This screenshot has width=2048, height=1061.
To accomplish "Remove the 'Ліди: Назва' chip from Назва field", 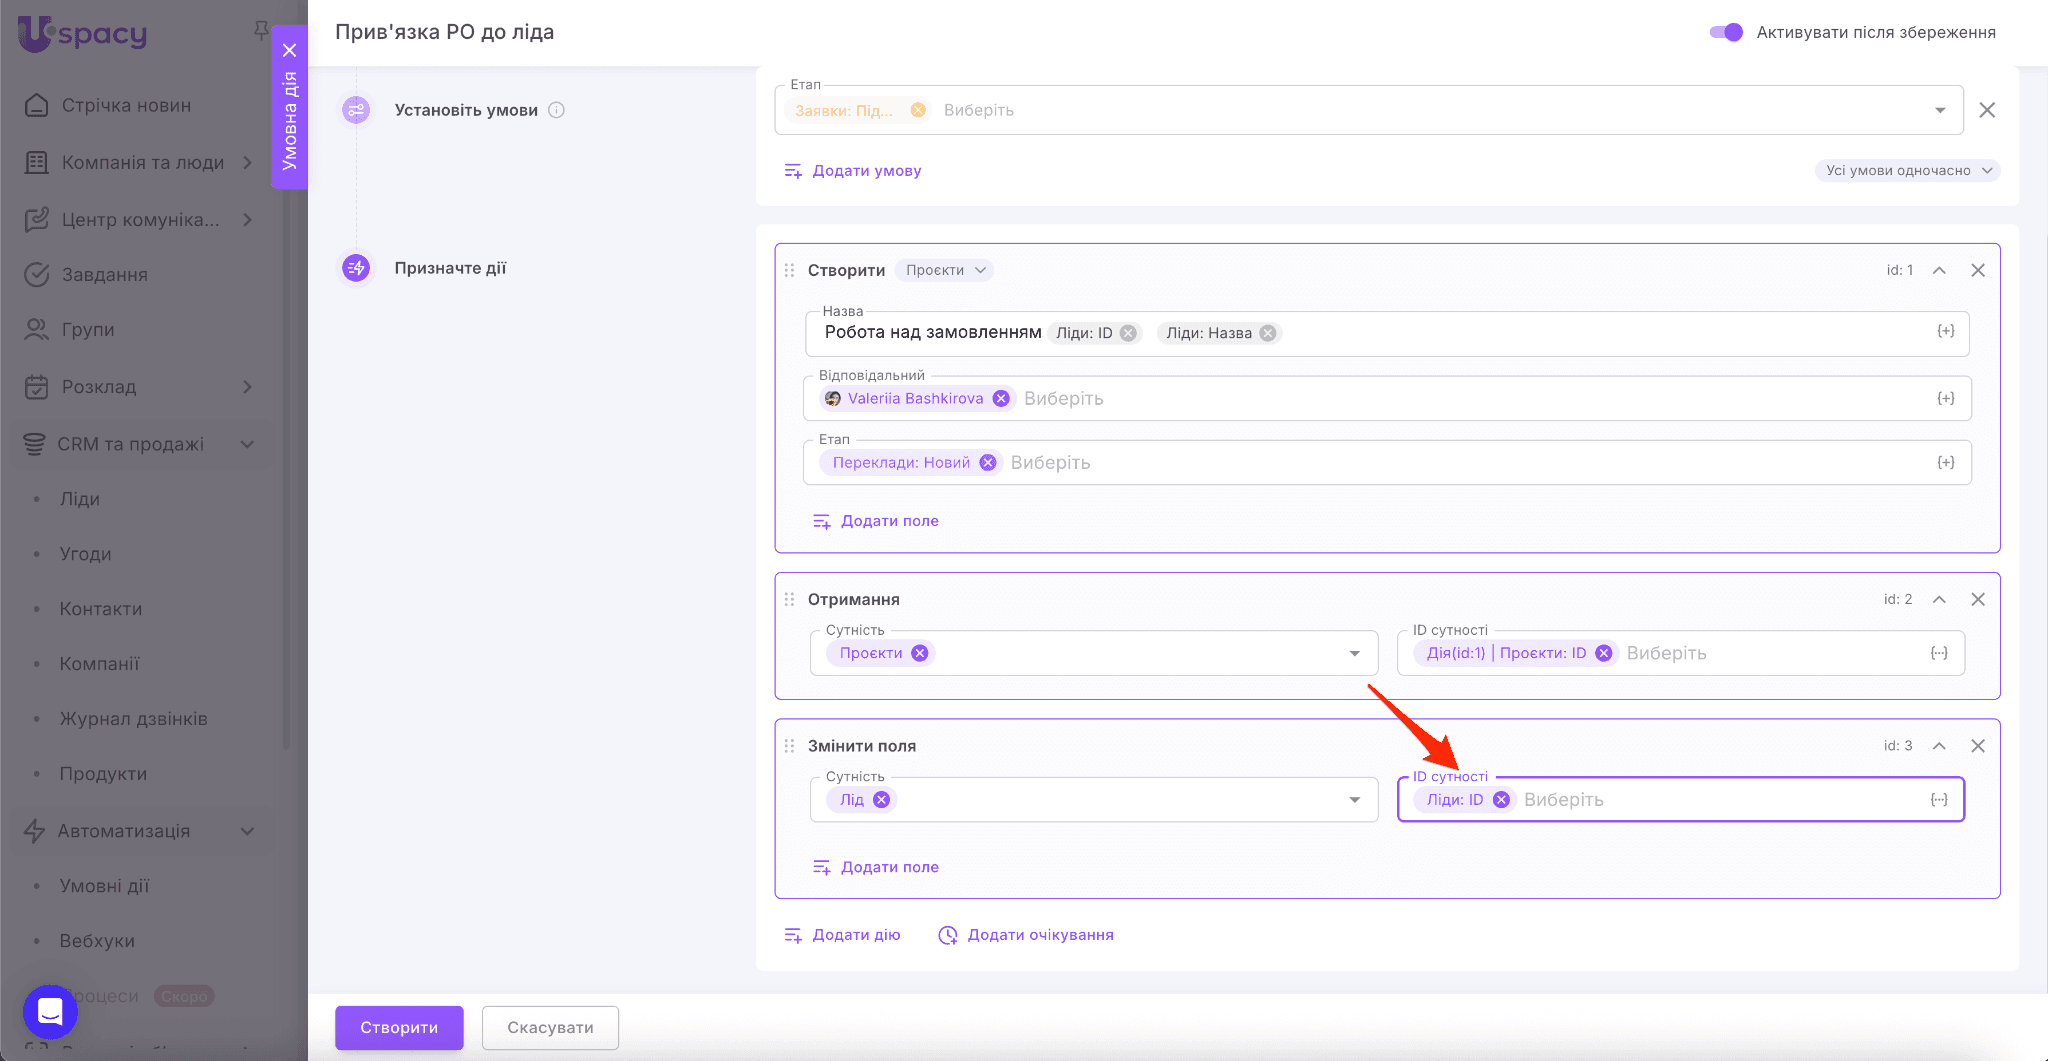I will pos(1268,333).
